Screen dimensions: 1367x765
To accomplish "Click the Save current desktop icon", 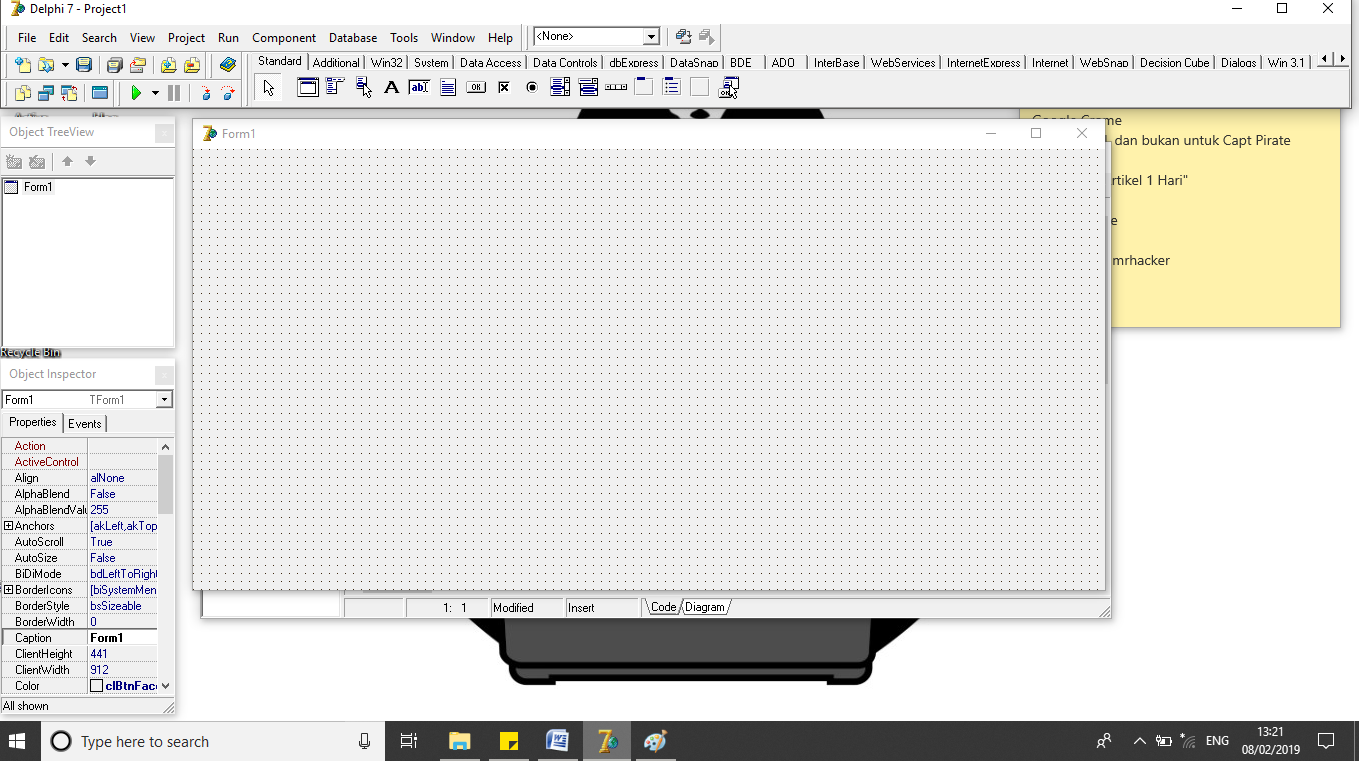I will tap(684, 37).
